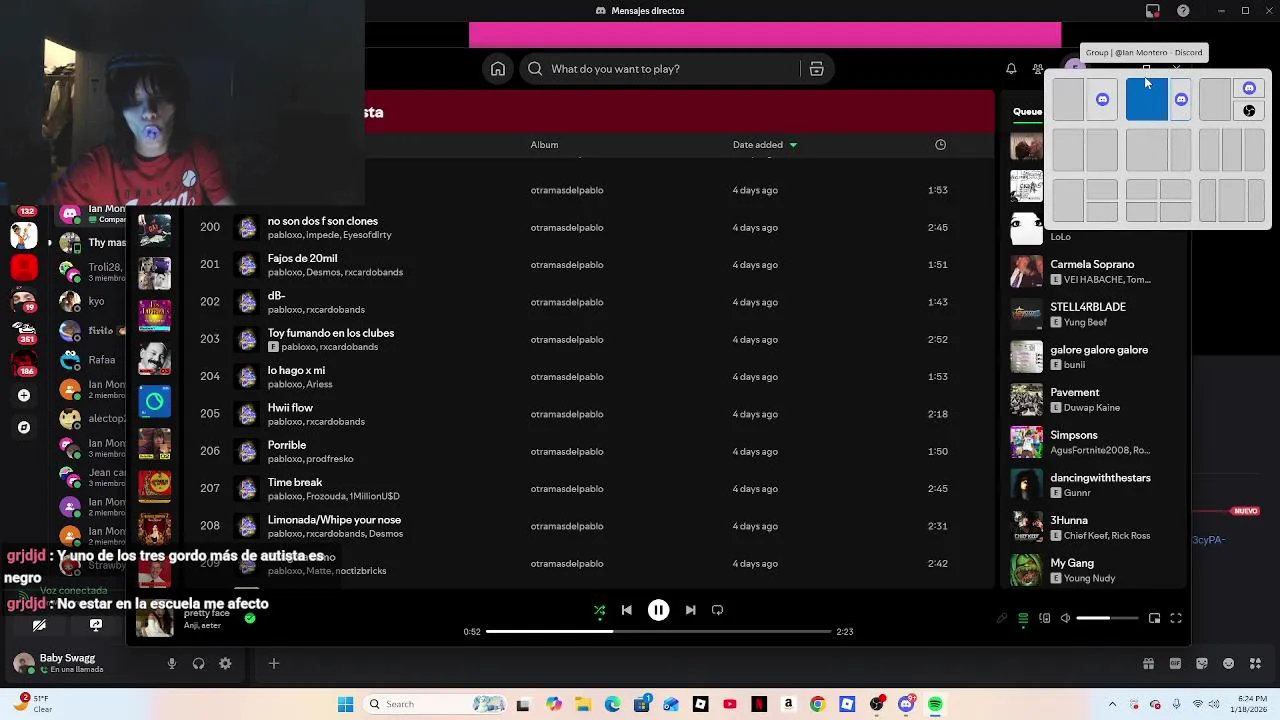The height and width of the screenshot is (720, 1280).
Task: Adjust the Spotify volume slider
Action: 1107,619
